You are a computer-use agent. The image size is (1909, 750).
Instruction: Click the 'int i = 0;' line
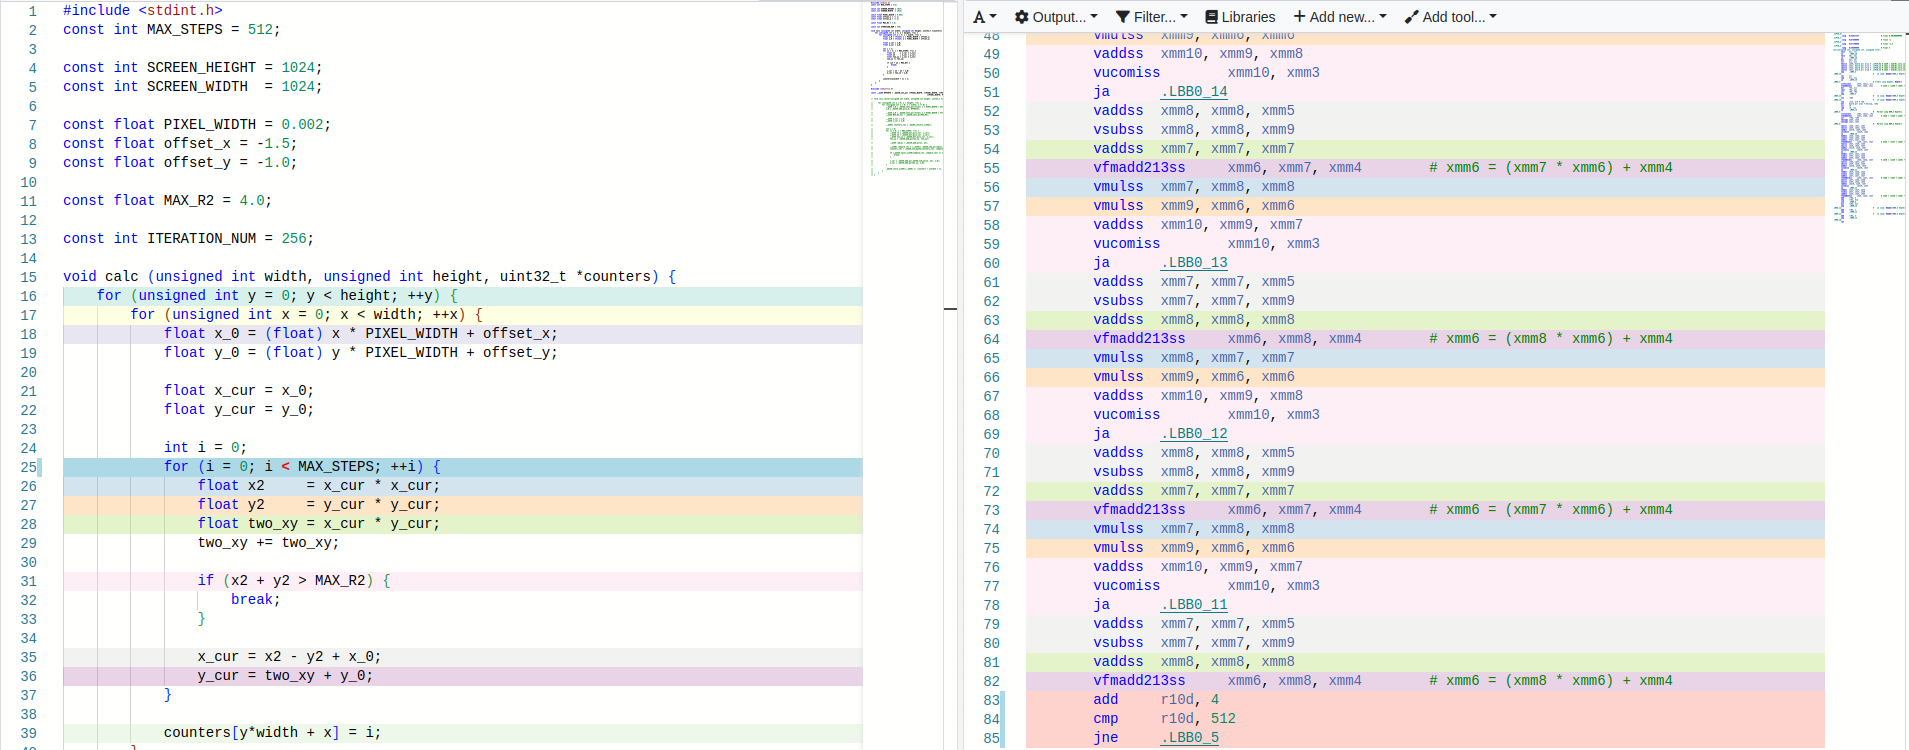click(206, 447)
